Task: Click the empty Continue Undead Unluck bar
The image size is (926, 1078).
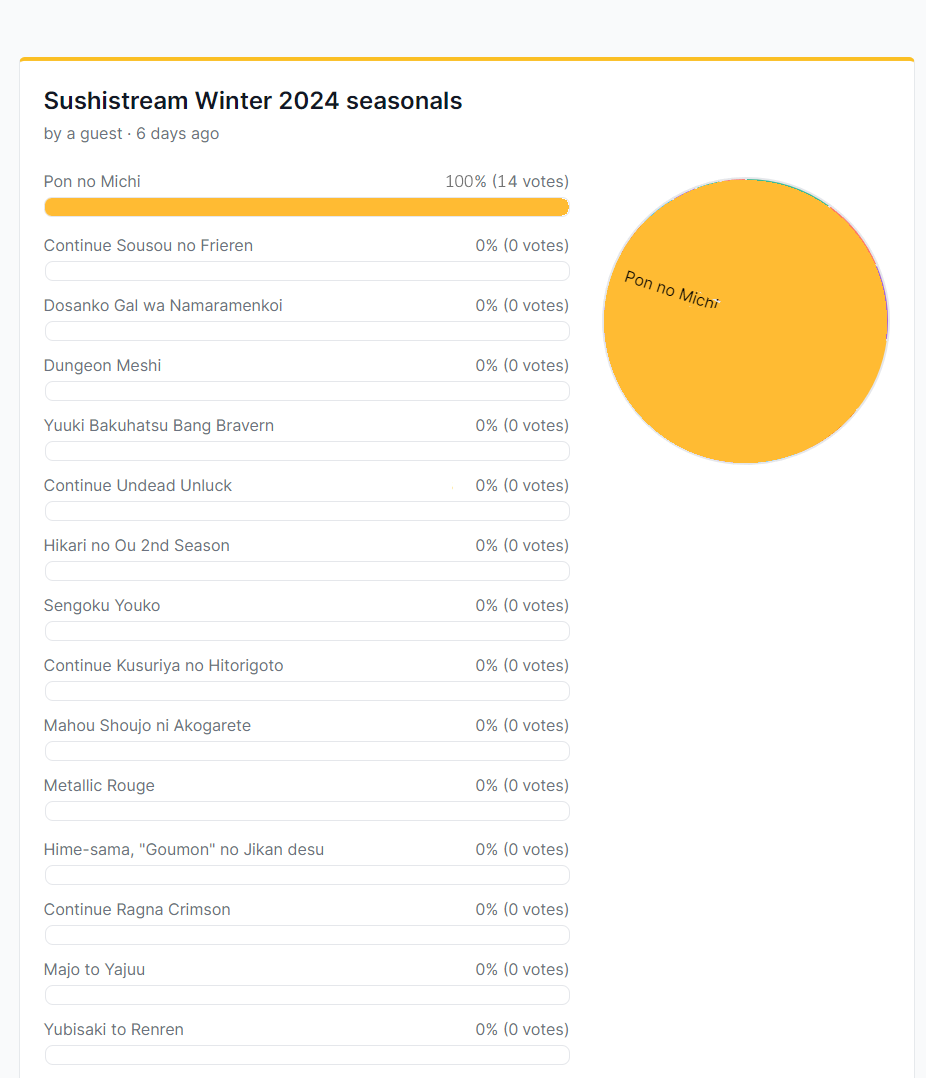Action: click(x=307, y=511)
